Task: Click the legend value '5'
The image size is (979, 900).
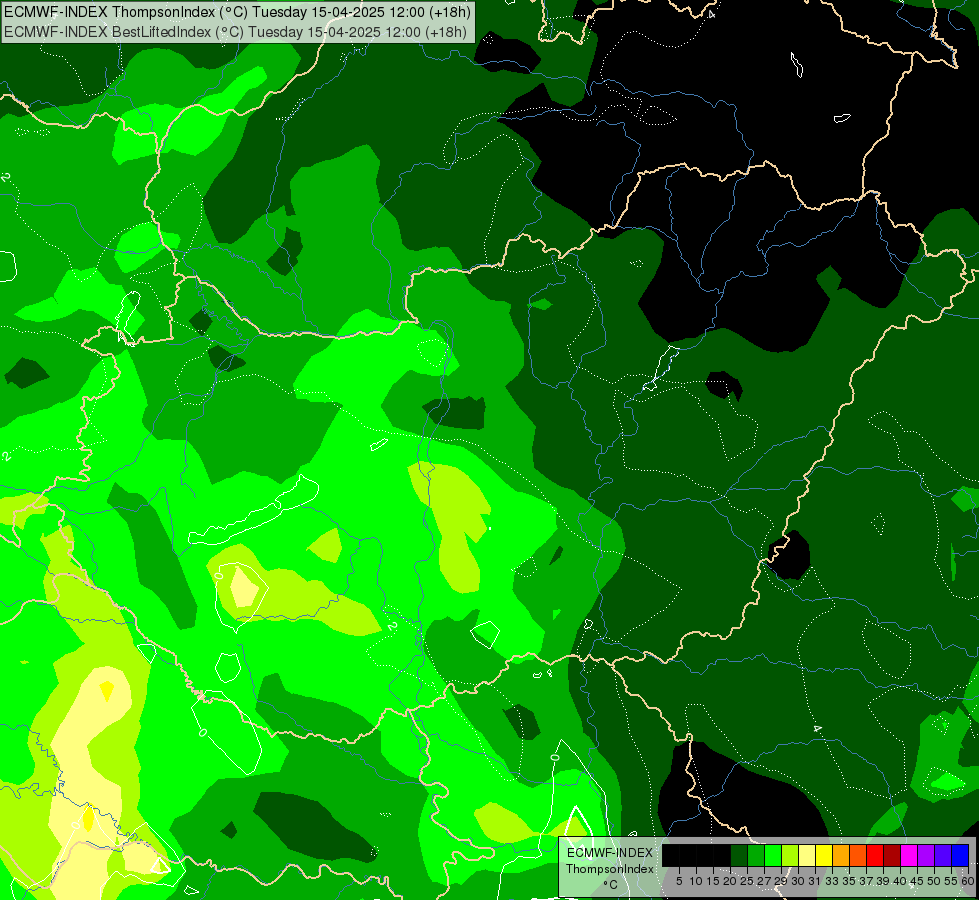Action: click(679, 881)
